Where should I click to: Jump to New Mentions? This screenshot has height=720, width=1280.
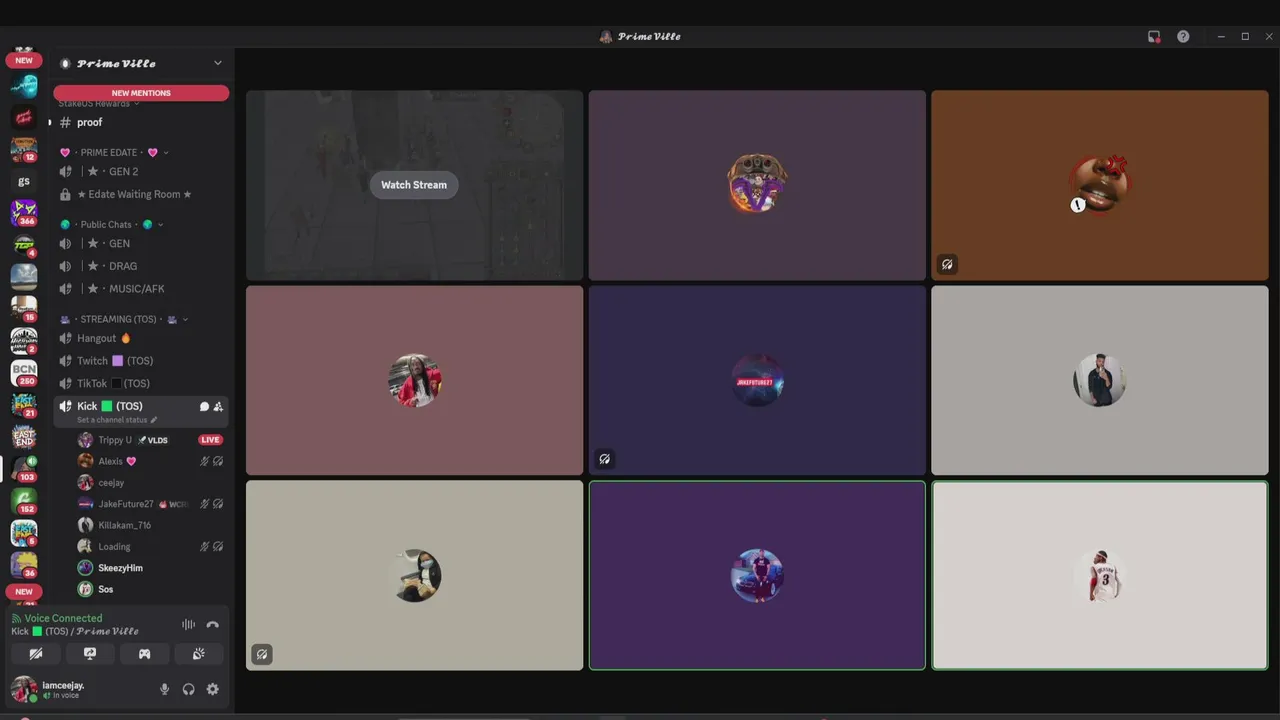141,93
